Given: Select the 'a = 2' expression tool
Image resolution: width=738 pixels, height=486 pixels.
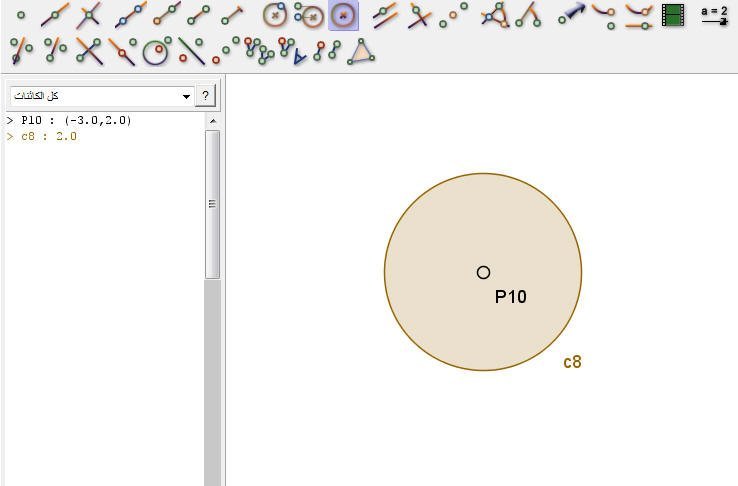Looking at the screenshot, I should pos(714,16).
